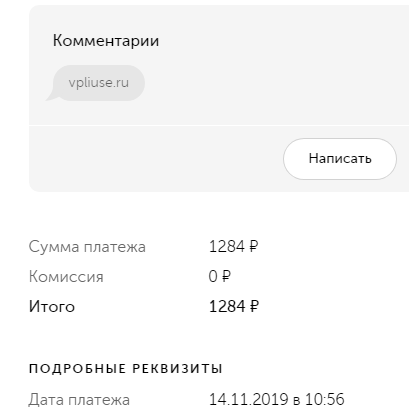Click the Написать button

click(340, 159)
